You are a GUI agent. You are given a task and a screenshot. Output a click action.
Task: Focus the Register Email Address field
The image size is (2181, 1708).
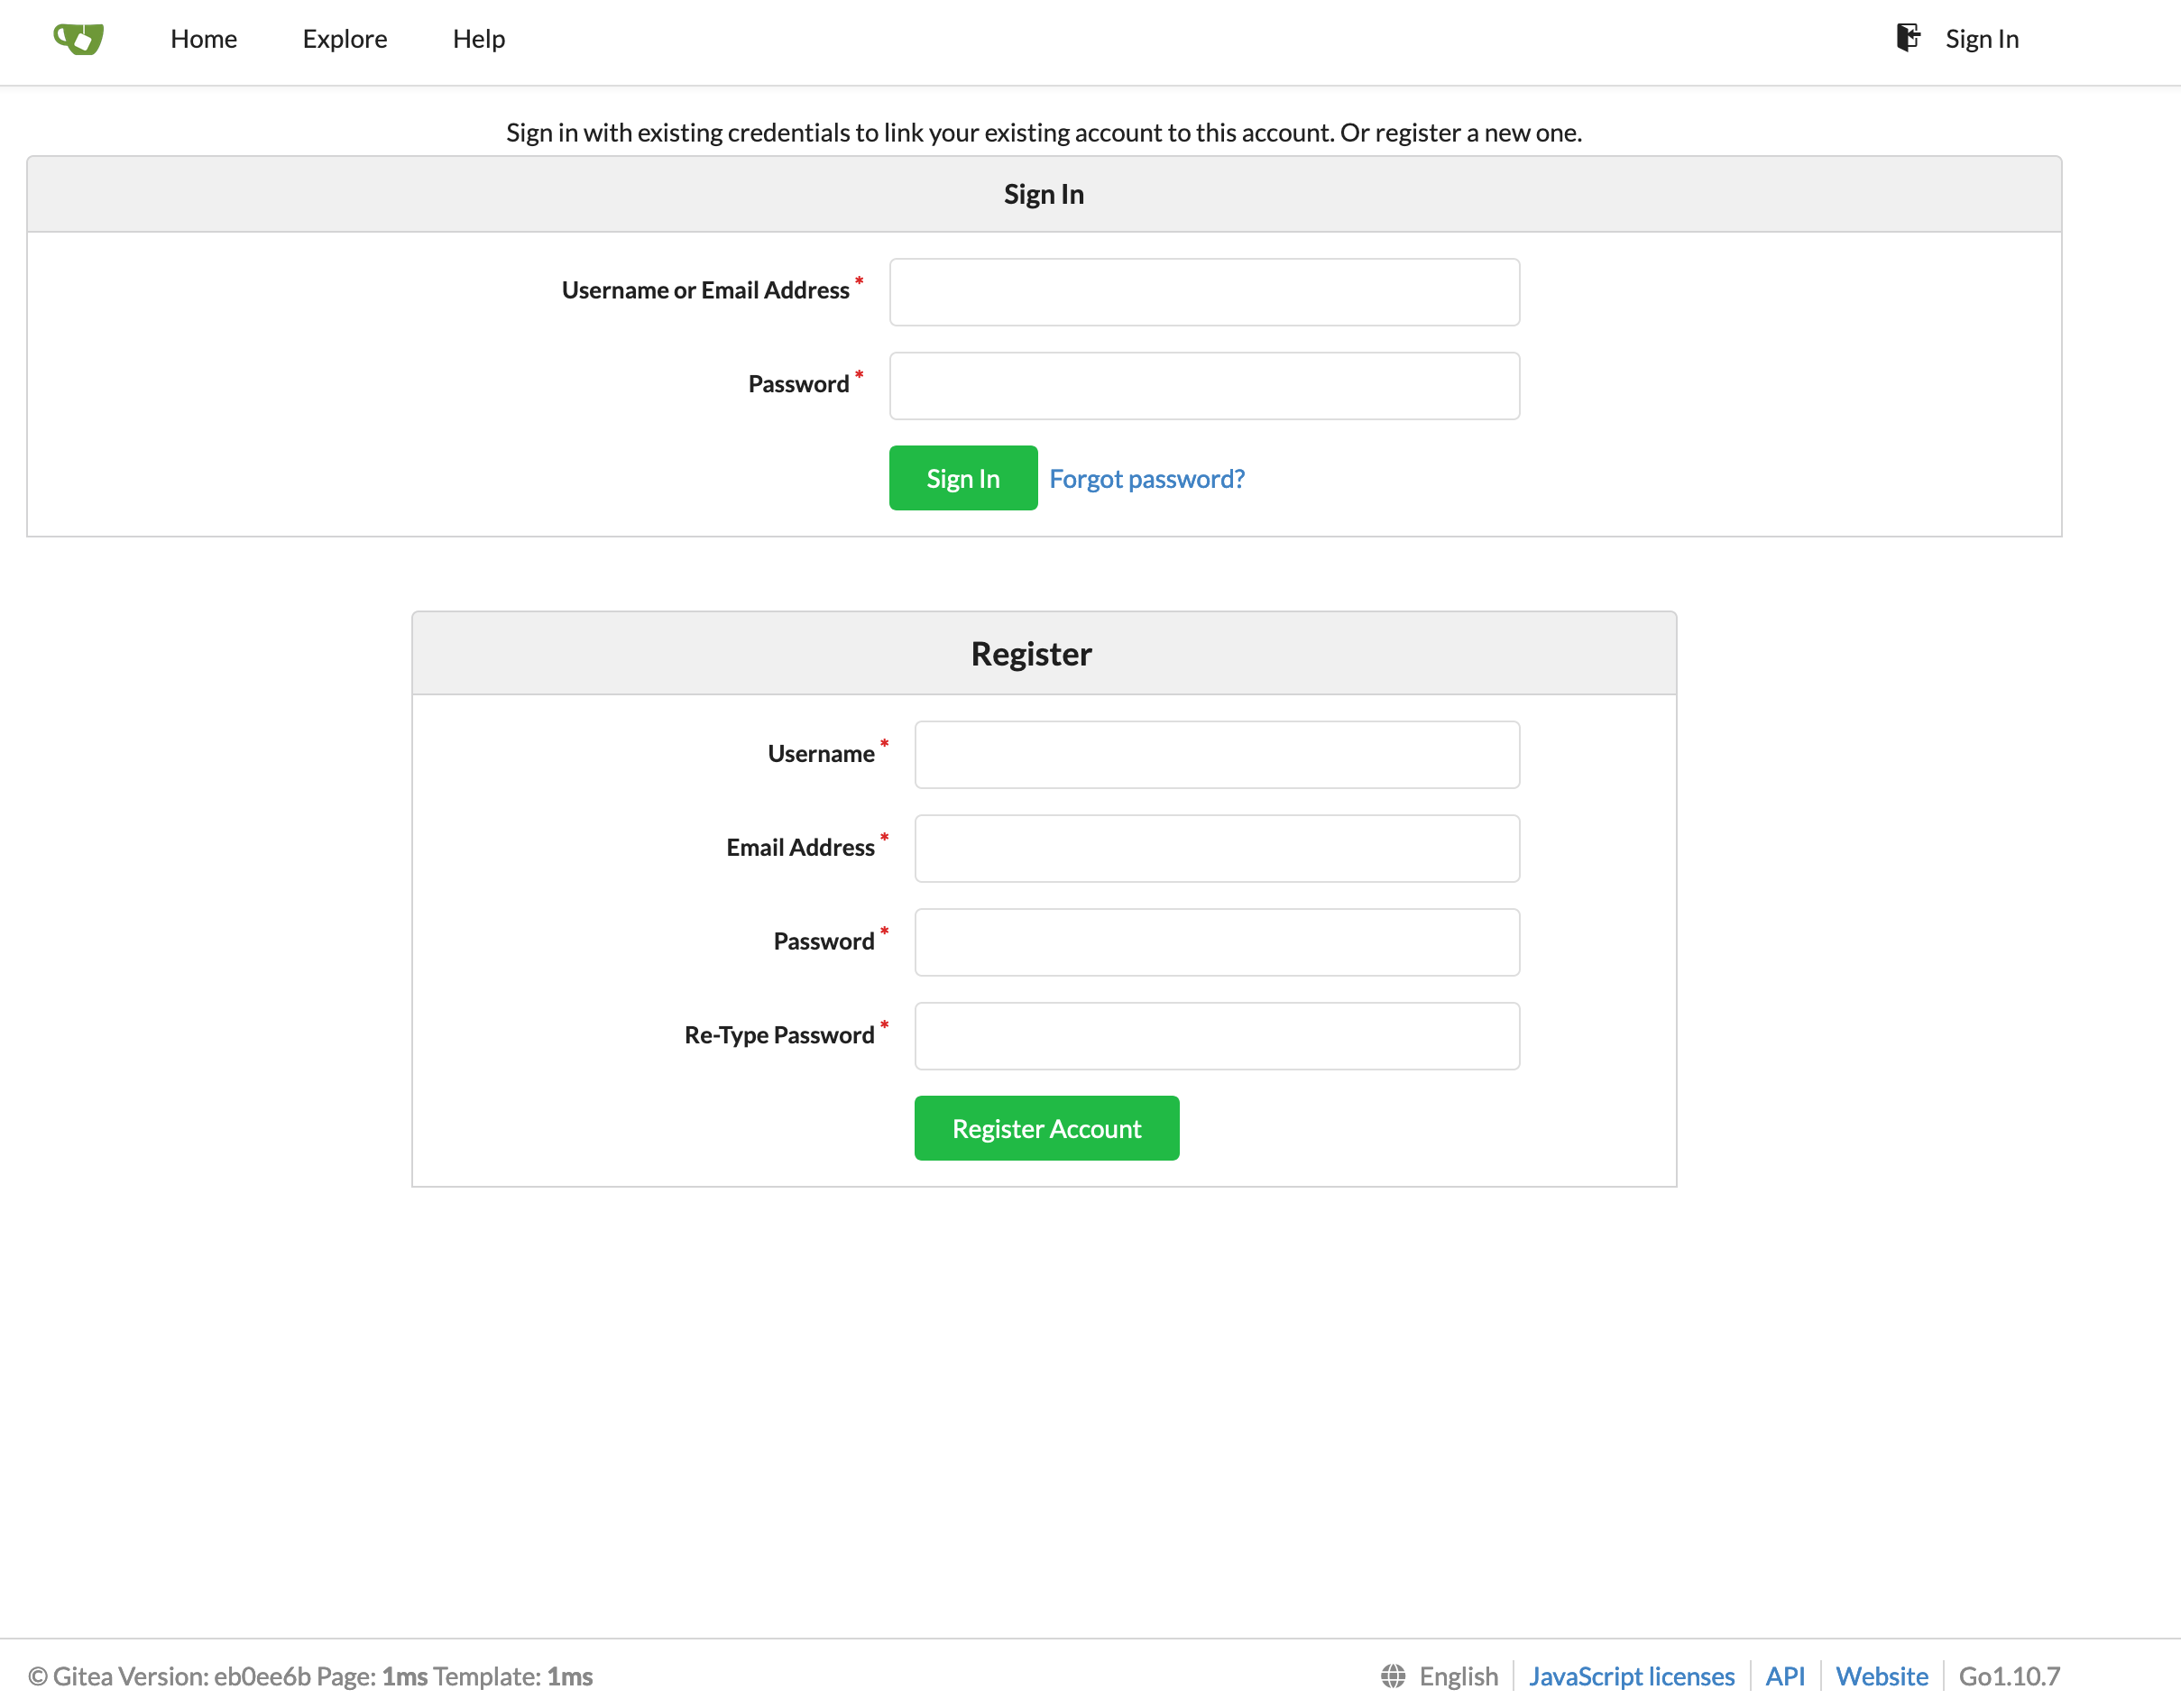pyautogui.click(x=1216, y=849)
